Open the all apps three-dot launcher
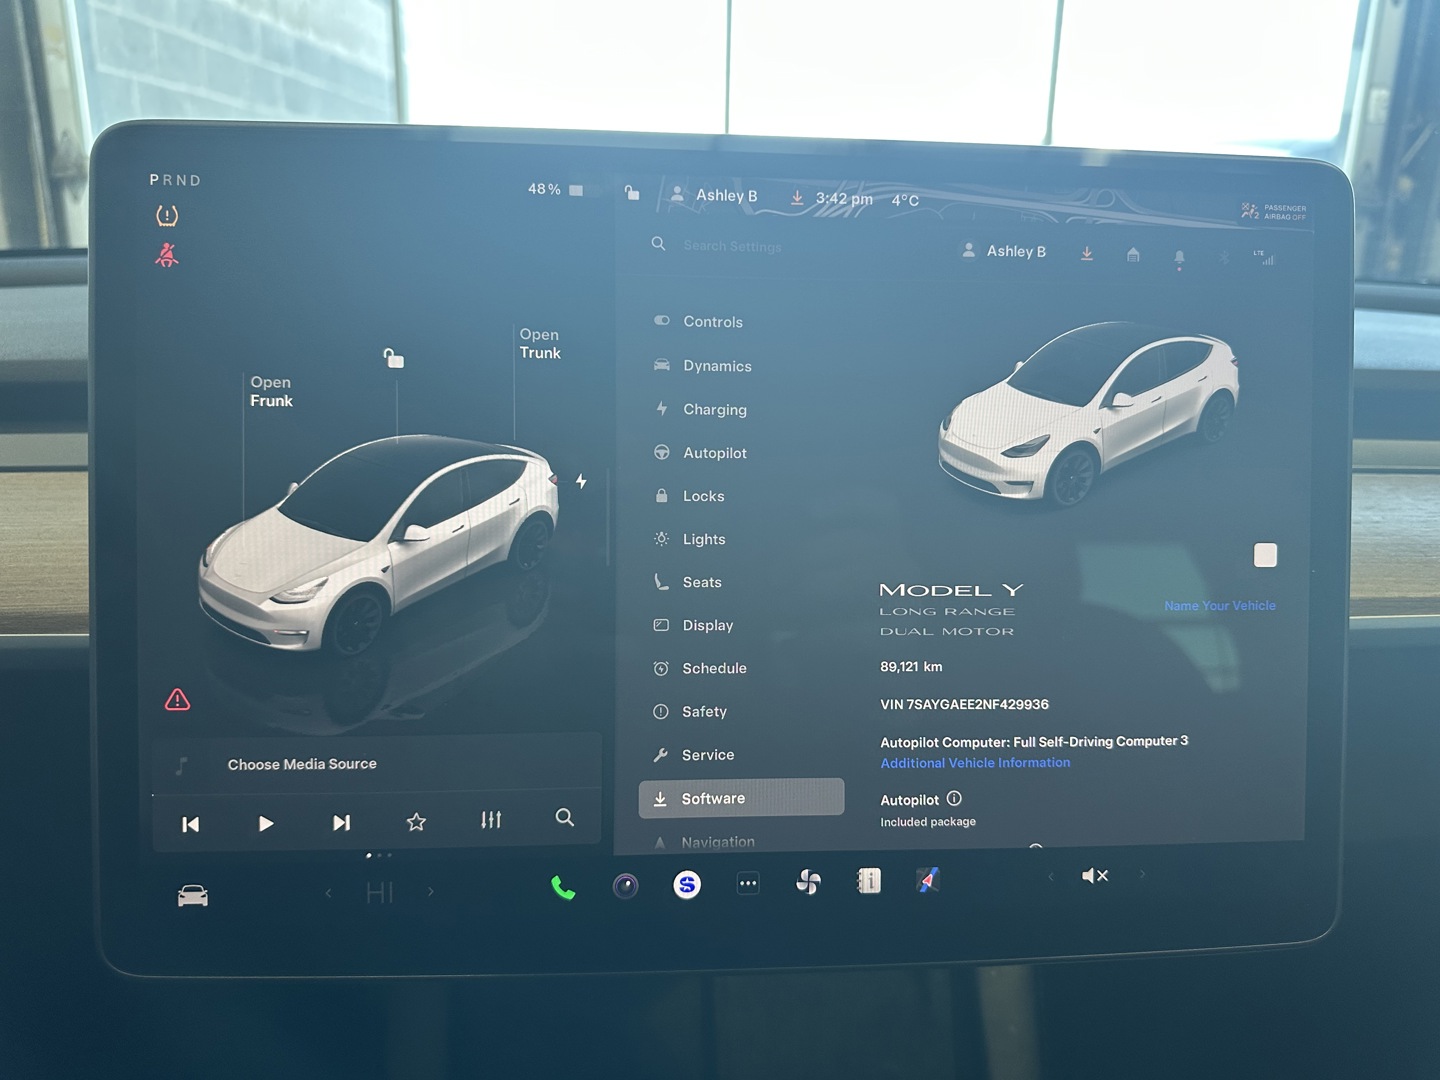The image size is (1440, 1080). (748, 883)
